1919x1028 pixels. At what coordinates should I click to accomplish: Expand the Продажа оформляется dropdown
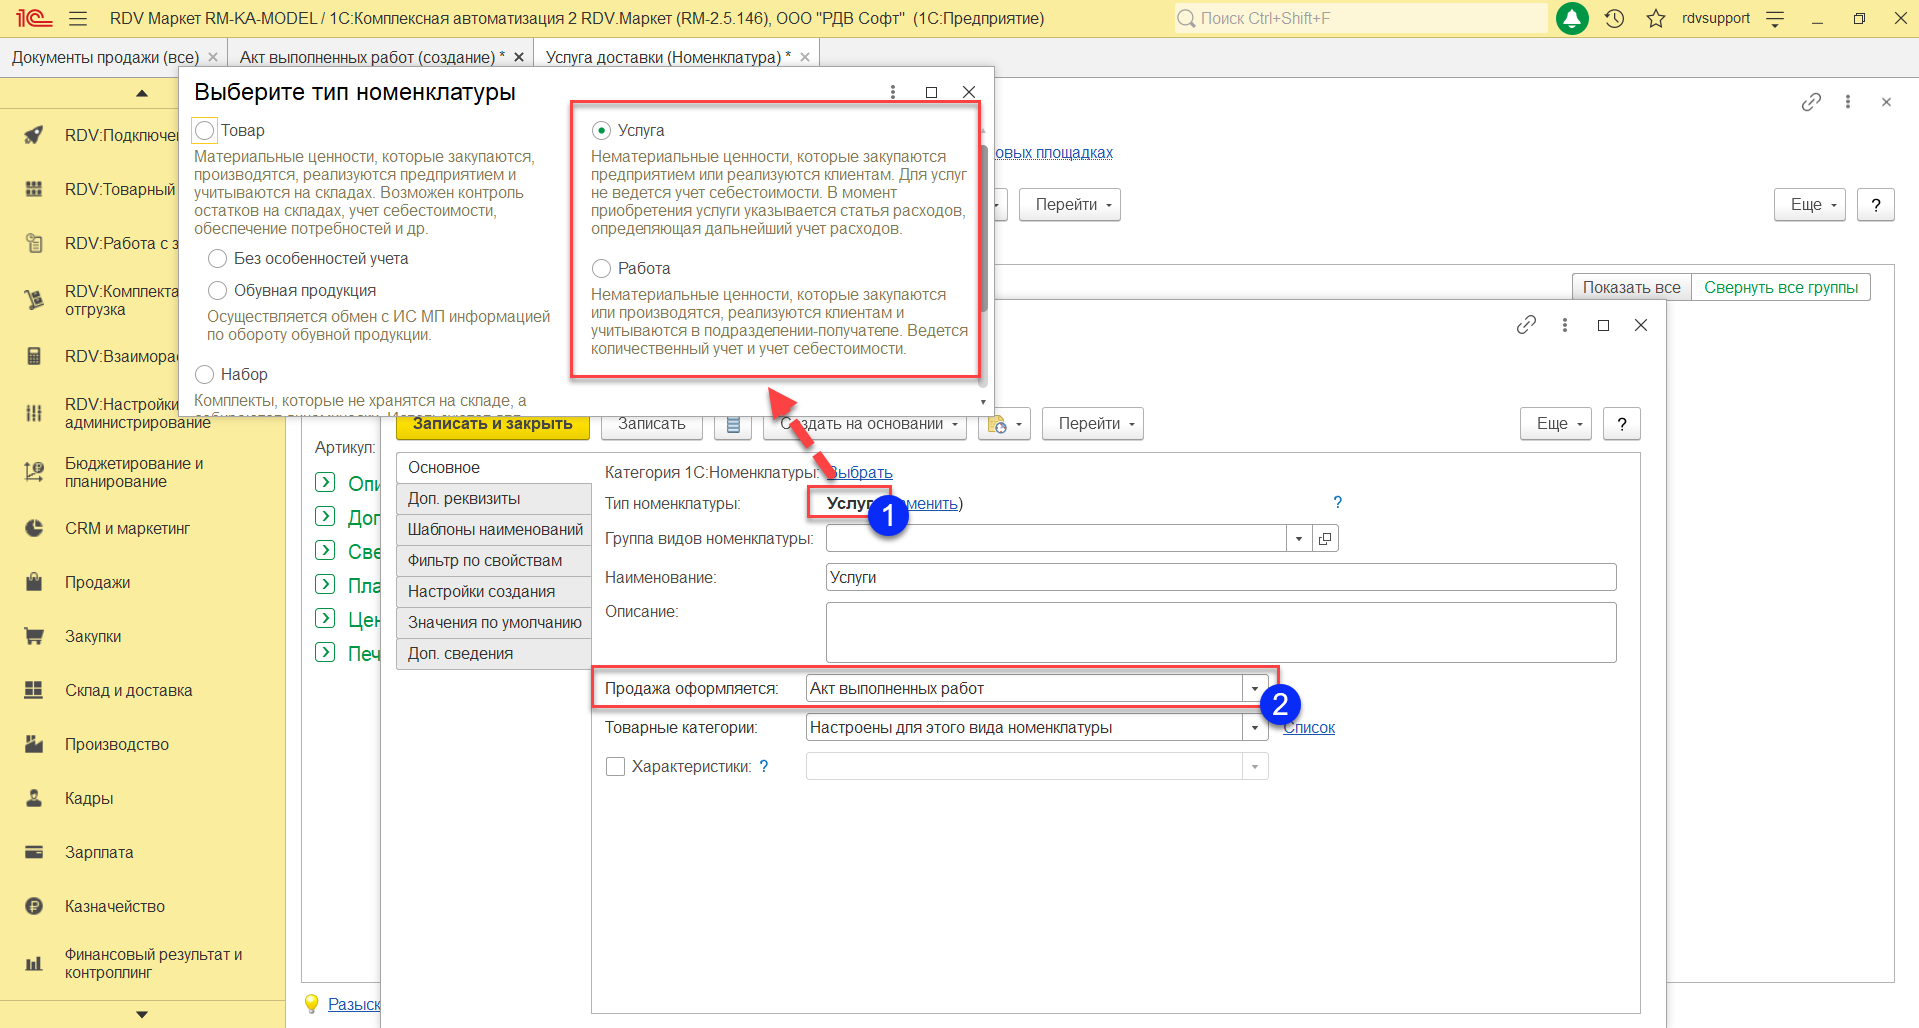[1254, 689]
